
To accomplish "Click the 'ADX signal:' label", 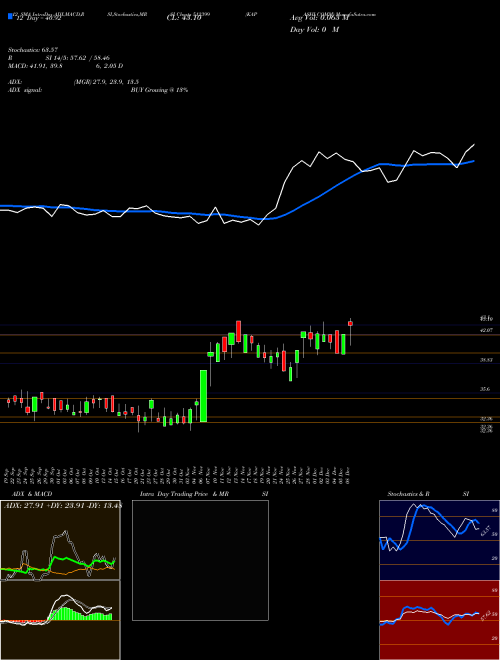I will click(x=24, y=90).
